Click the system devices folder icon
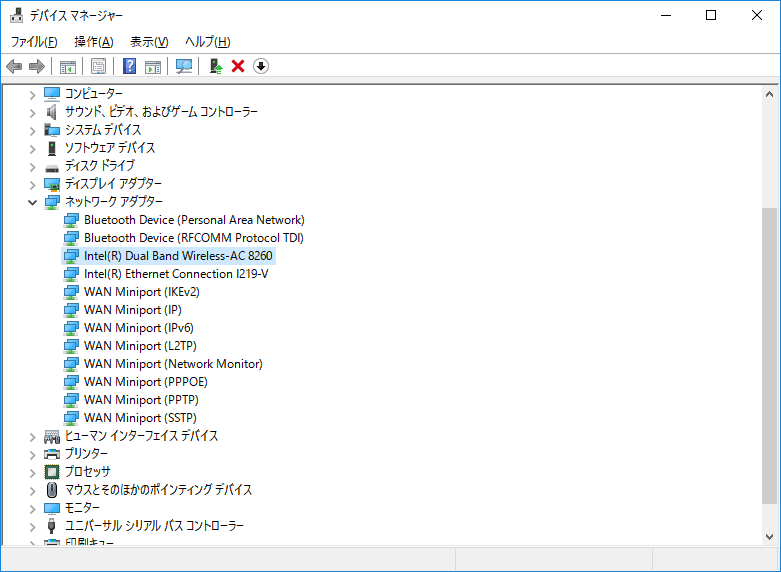781x572 pixels. pyautogui.click(x=52, y=130)
